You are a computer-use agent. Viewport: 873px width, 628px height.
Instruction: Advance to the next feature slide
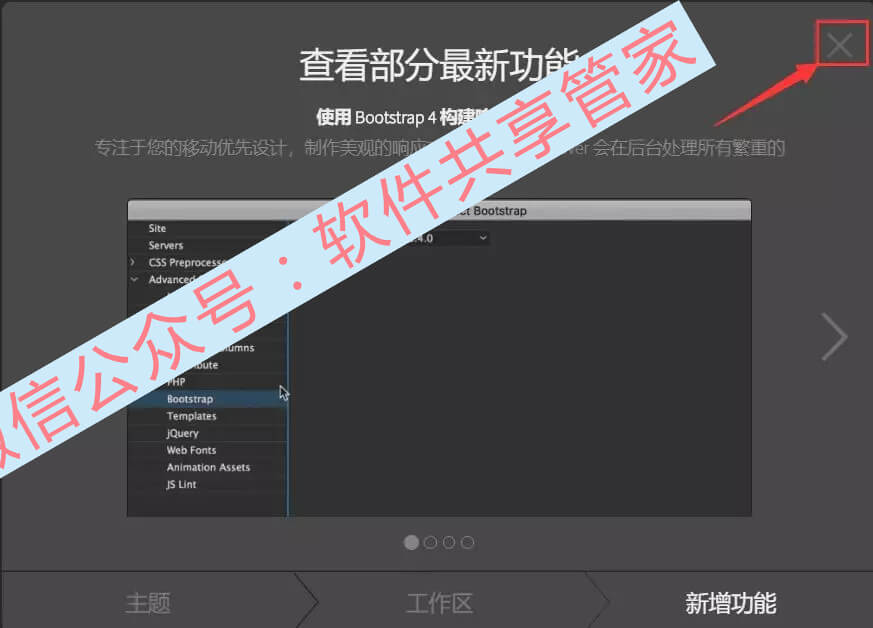click(x=835, y=336)
